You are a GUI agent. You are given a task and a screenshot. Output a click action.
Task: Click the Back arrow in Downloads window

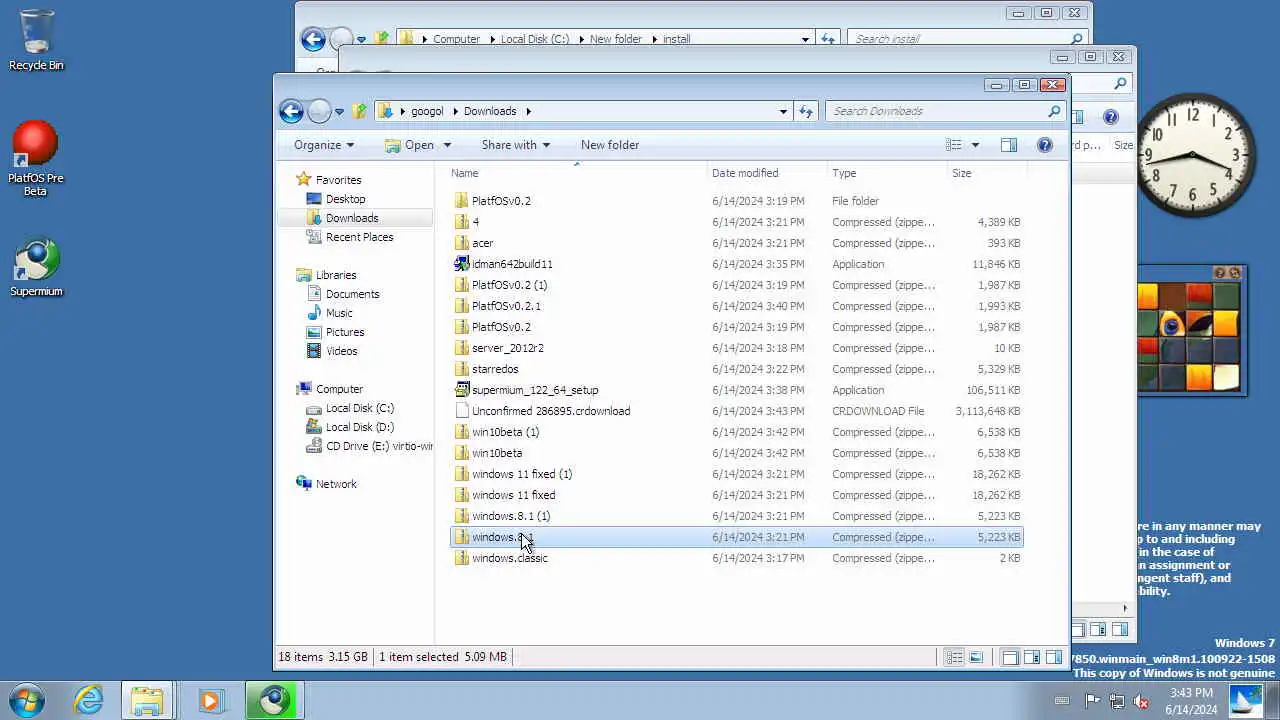point(291,111)
